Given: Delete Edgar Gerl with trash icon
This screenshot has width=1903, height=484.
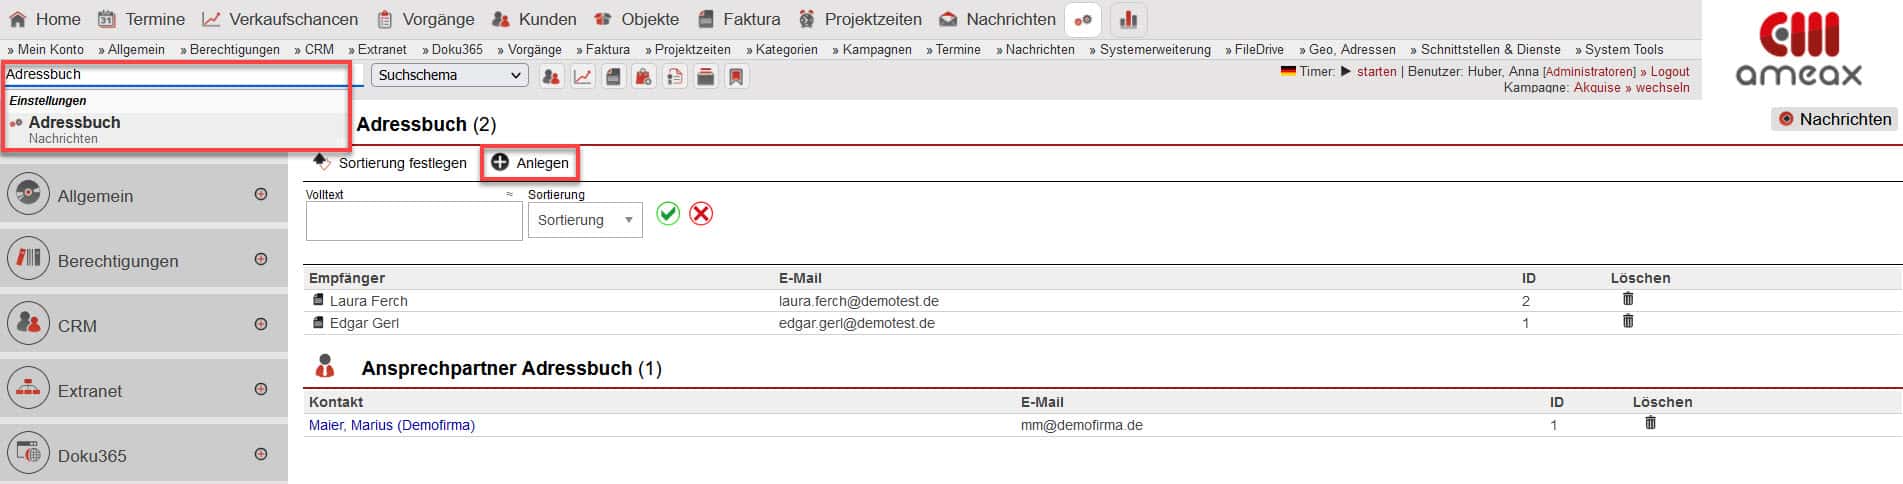Looking at the screenshot, I should tap(1627, 321).
